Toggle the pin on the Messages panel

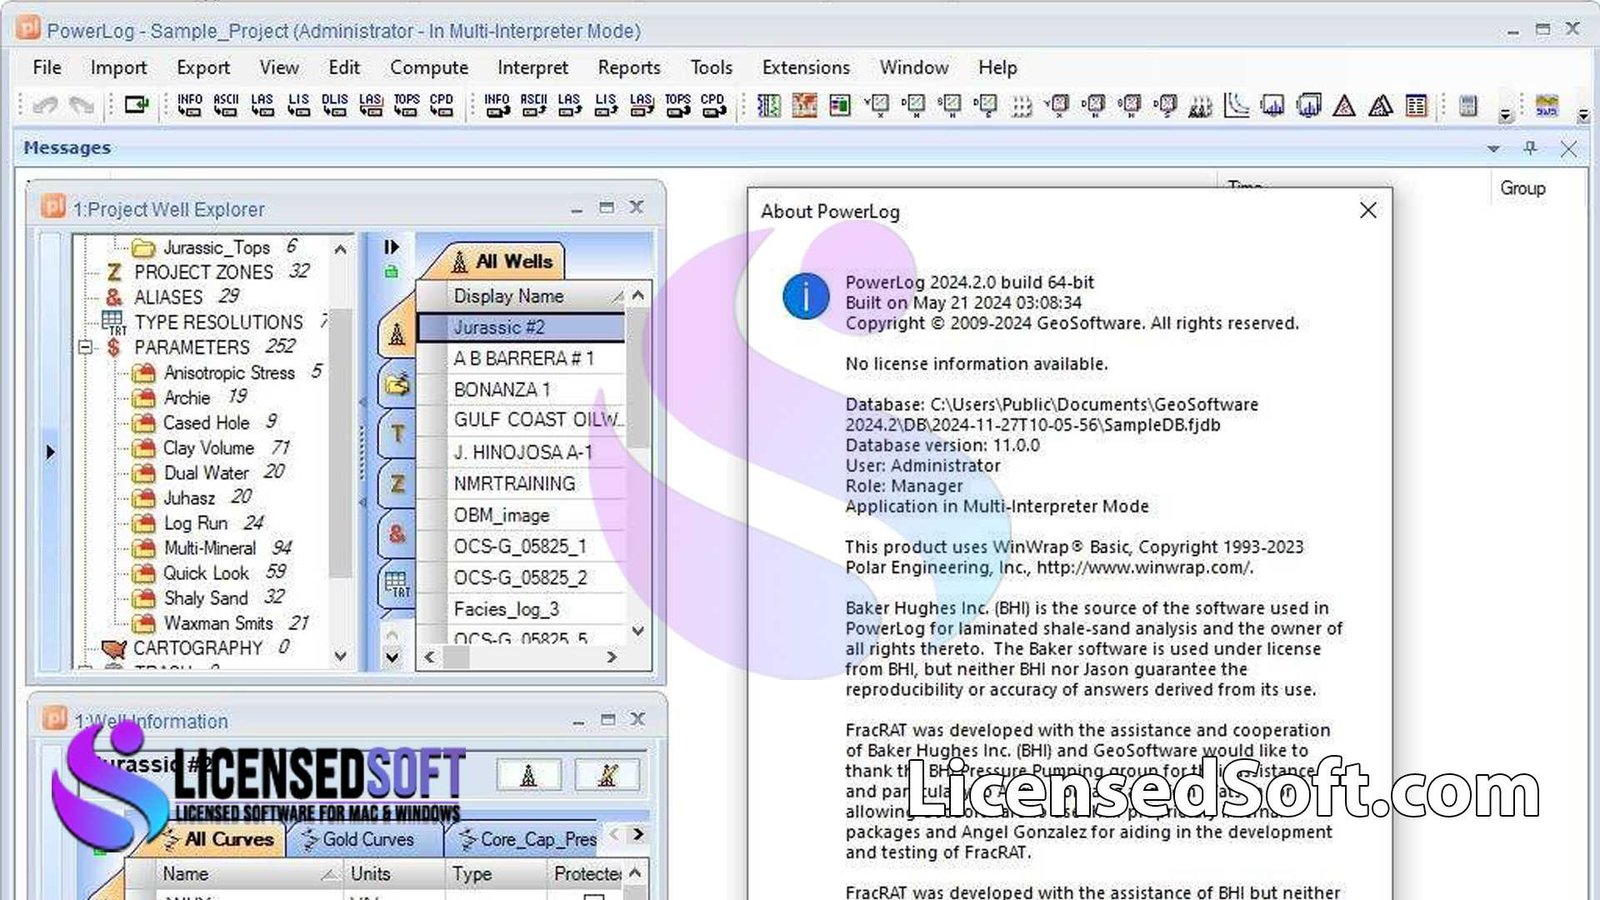pyautogui.click(x=1529, y=147)
